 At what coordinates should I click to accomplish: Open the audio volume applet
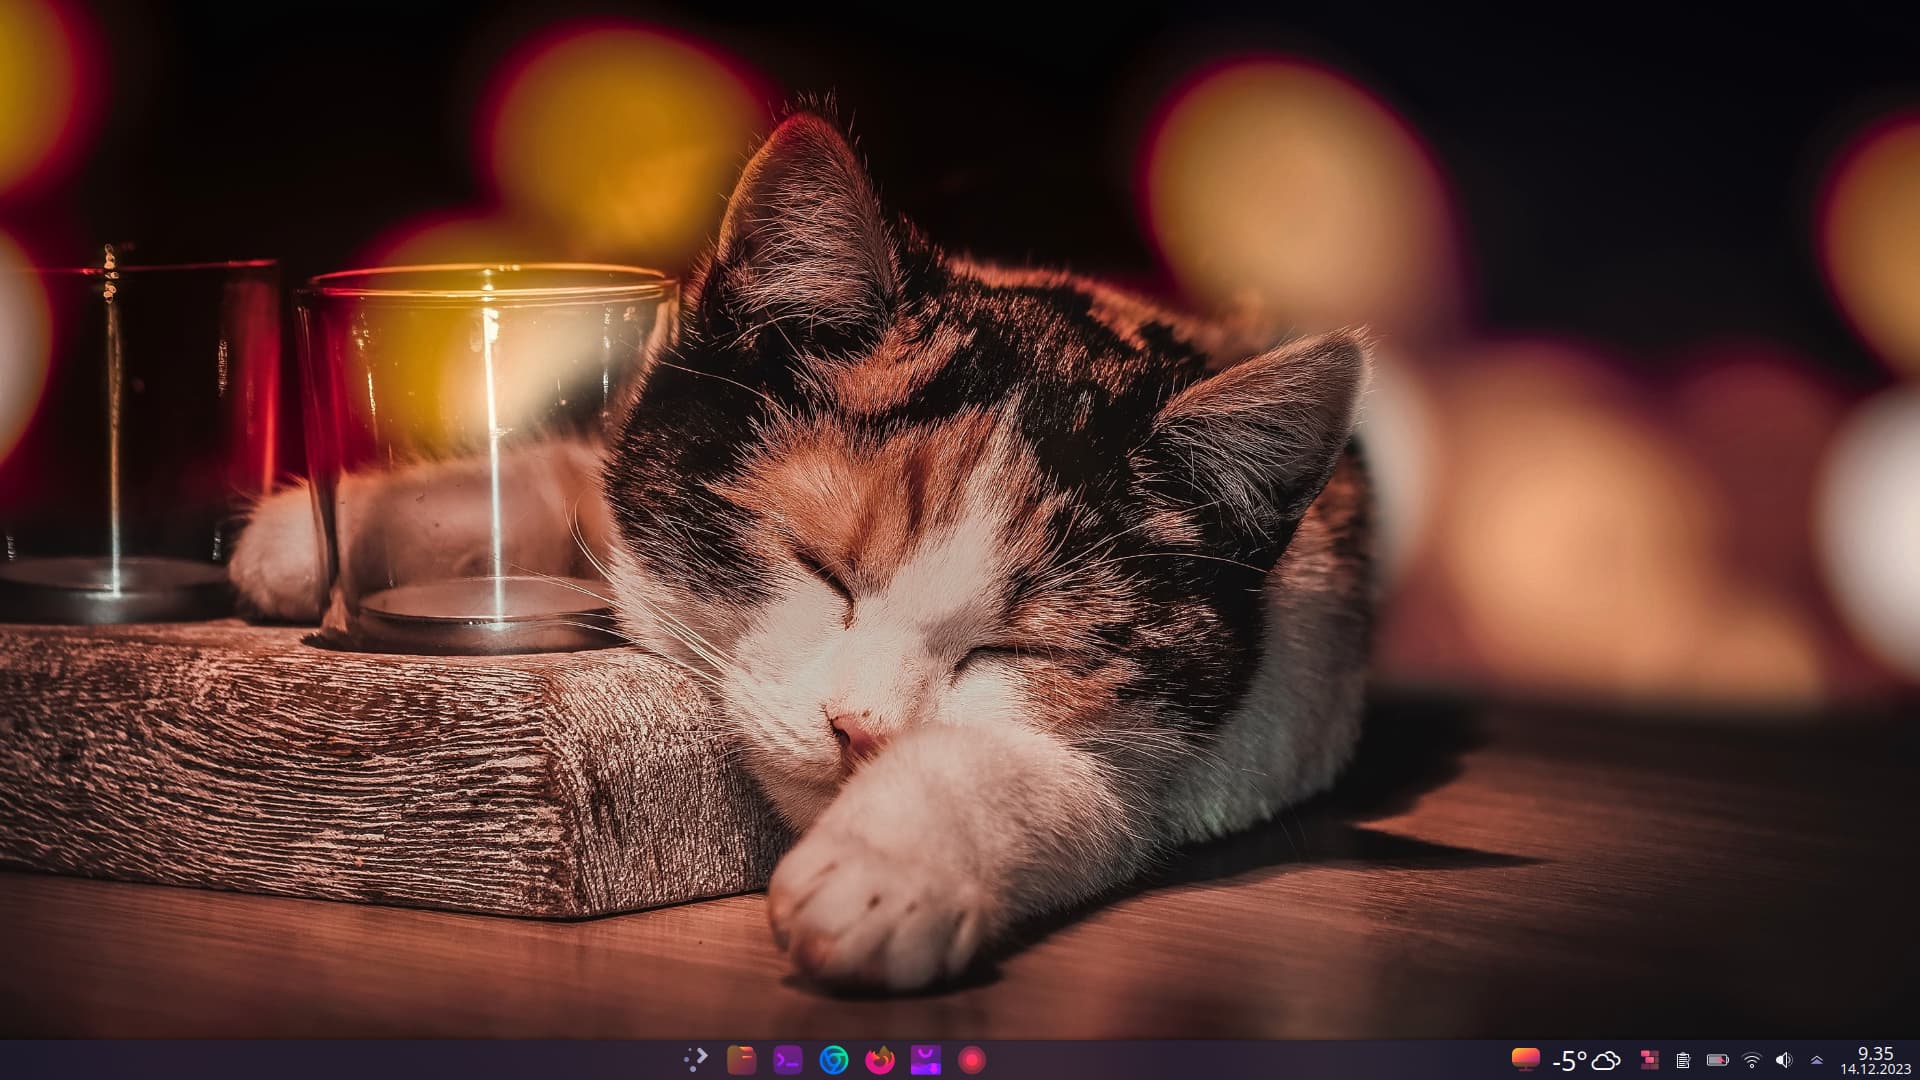pyautogui.click(x=1784, y=1060)
